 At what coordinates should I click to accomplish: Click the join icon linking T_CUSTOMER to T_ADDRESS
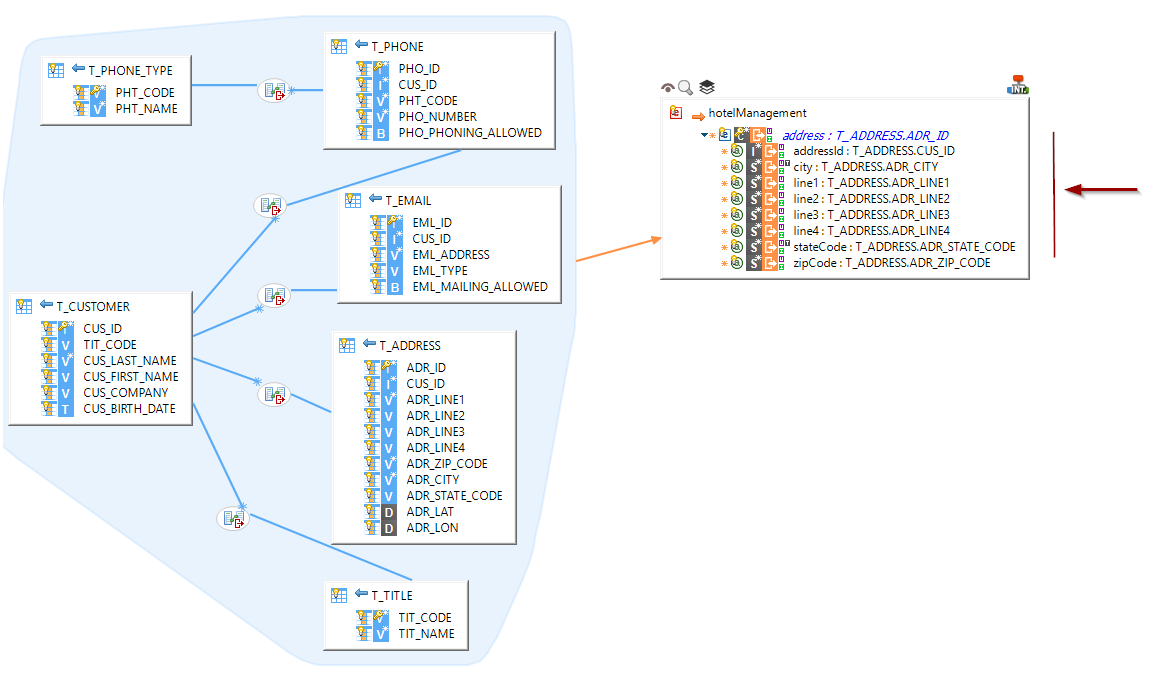point(274,394)
